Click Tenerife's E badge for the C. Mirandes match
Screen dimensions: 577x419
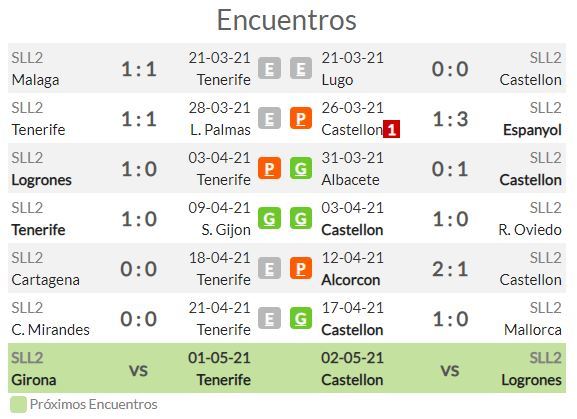click(x=269, y=319)
